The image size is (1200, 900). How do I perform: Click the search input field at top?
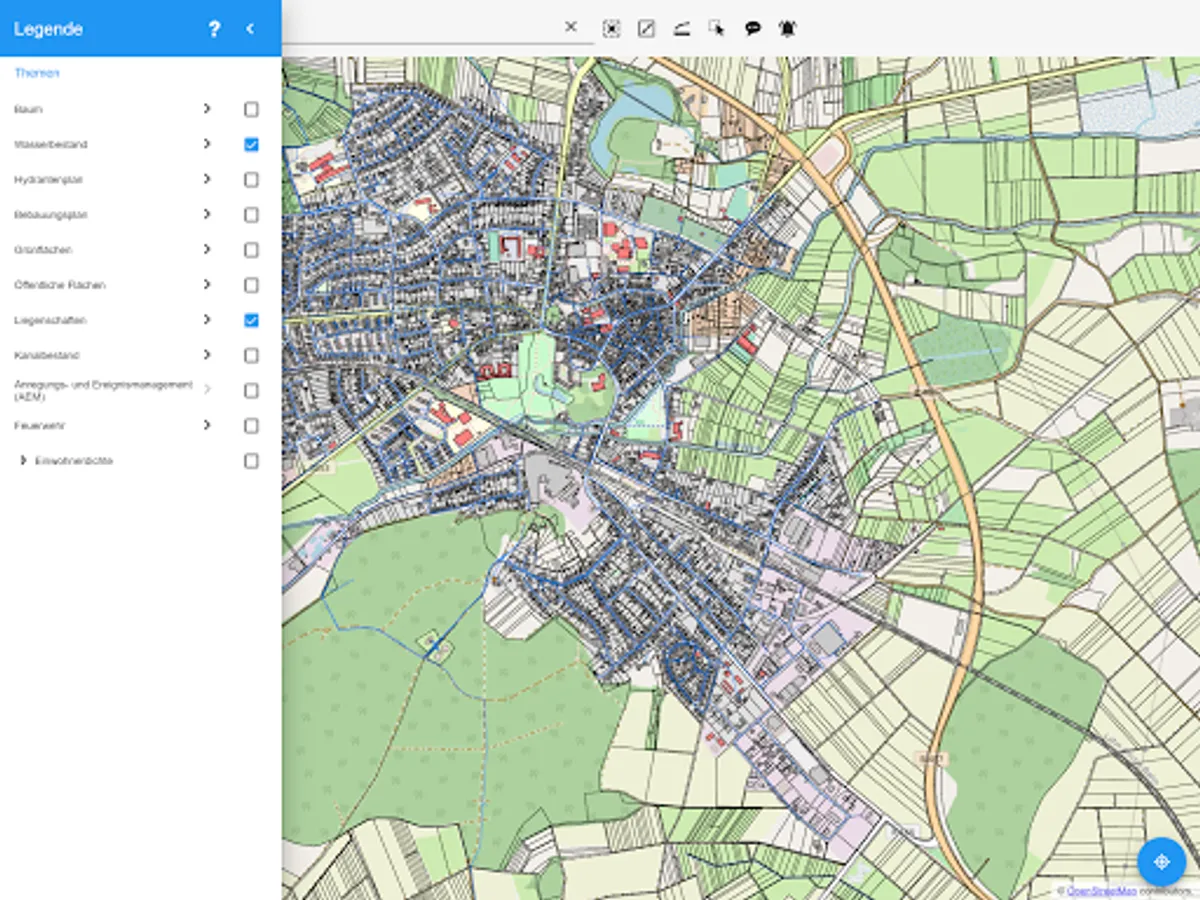pyautogui.click(x=420, y=28)
